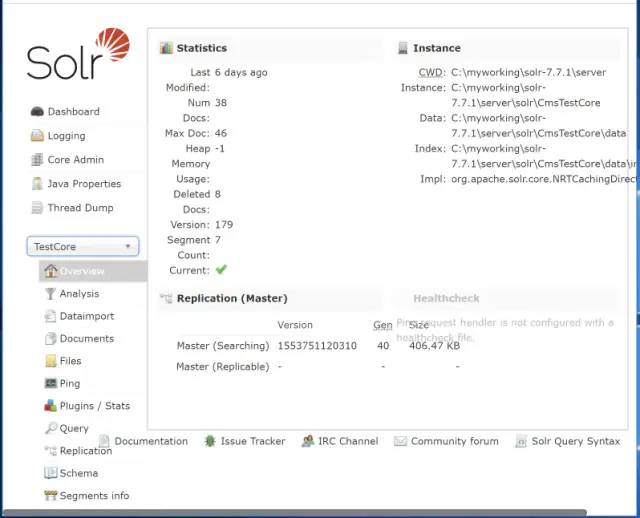Viewport: 640px width, 518px height.
Task: Click the Gen column header
Action: (383, 325)
